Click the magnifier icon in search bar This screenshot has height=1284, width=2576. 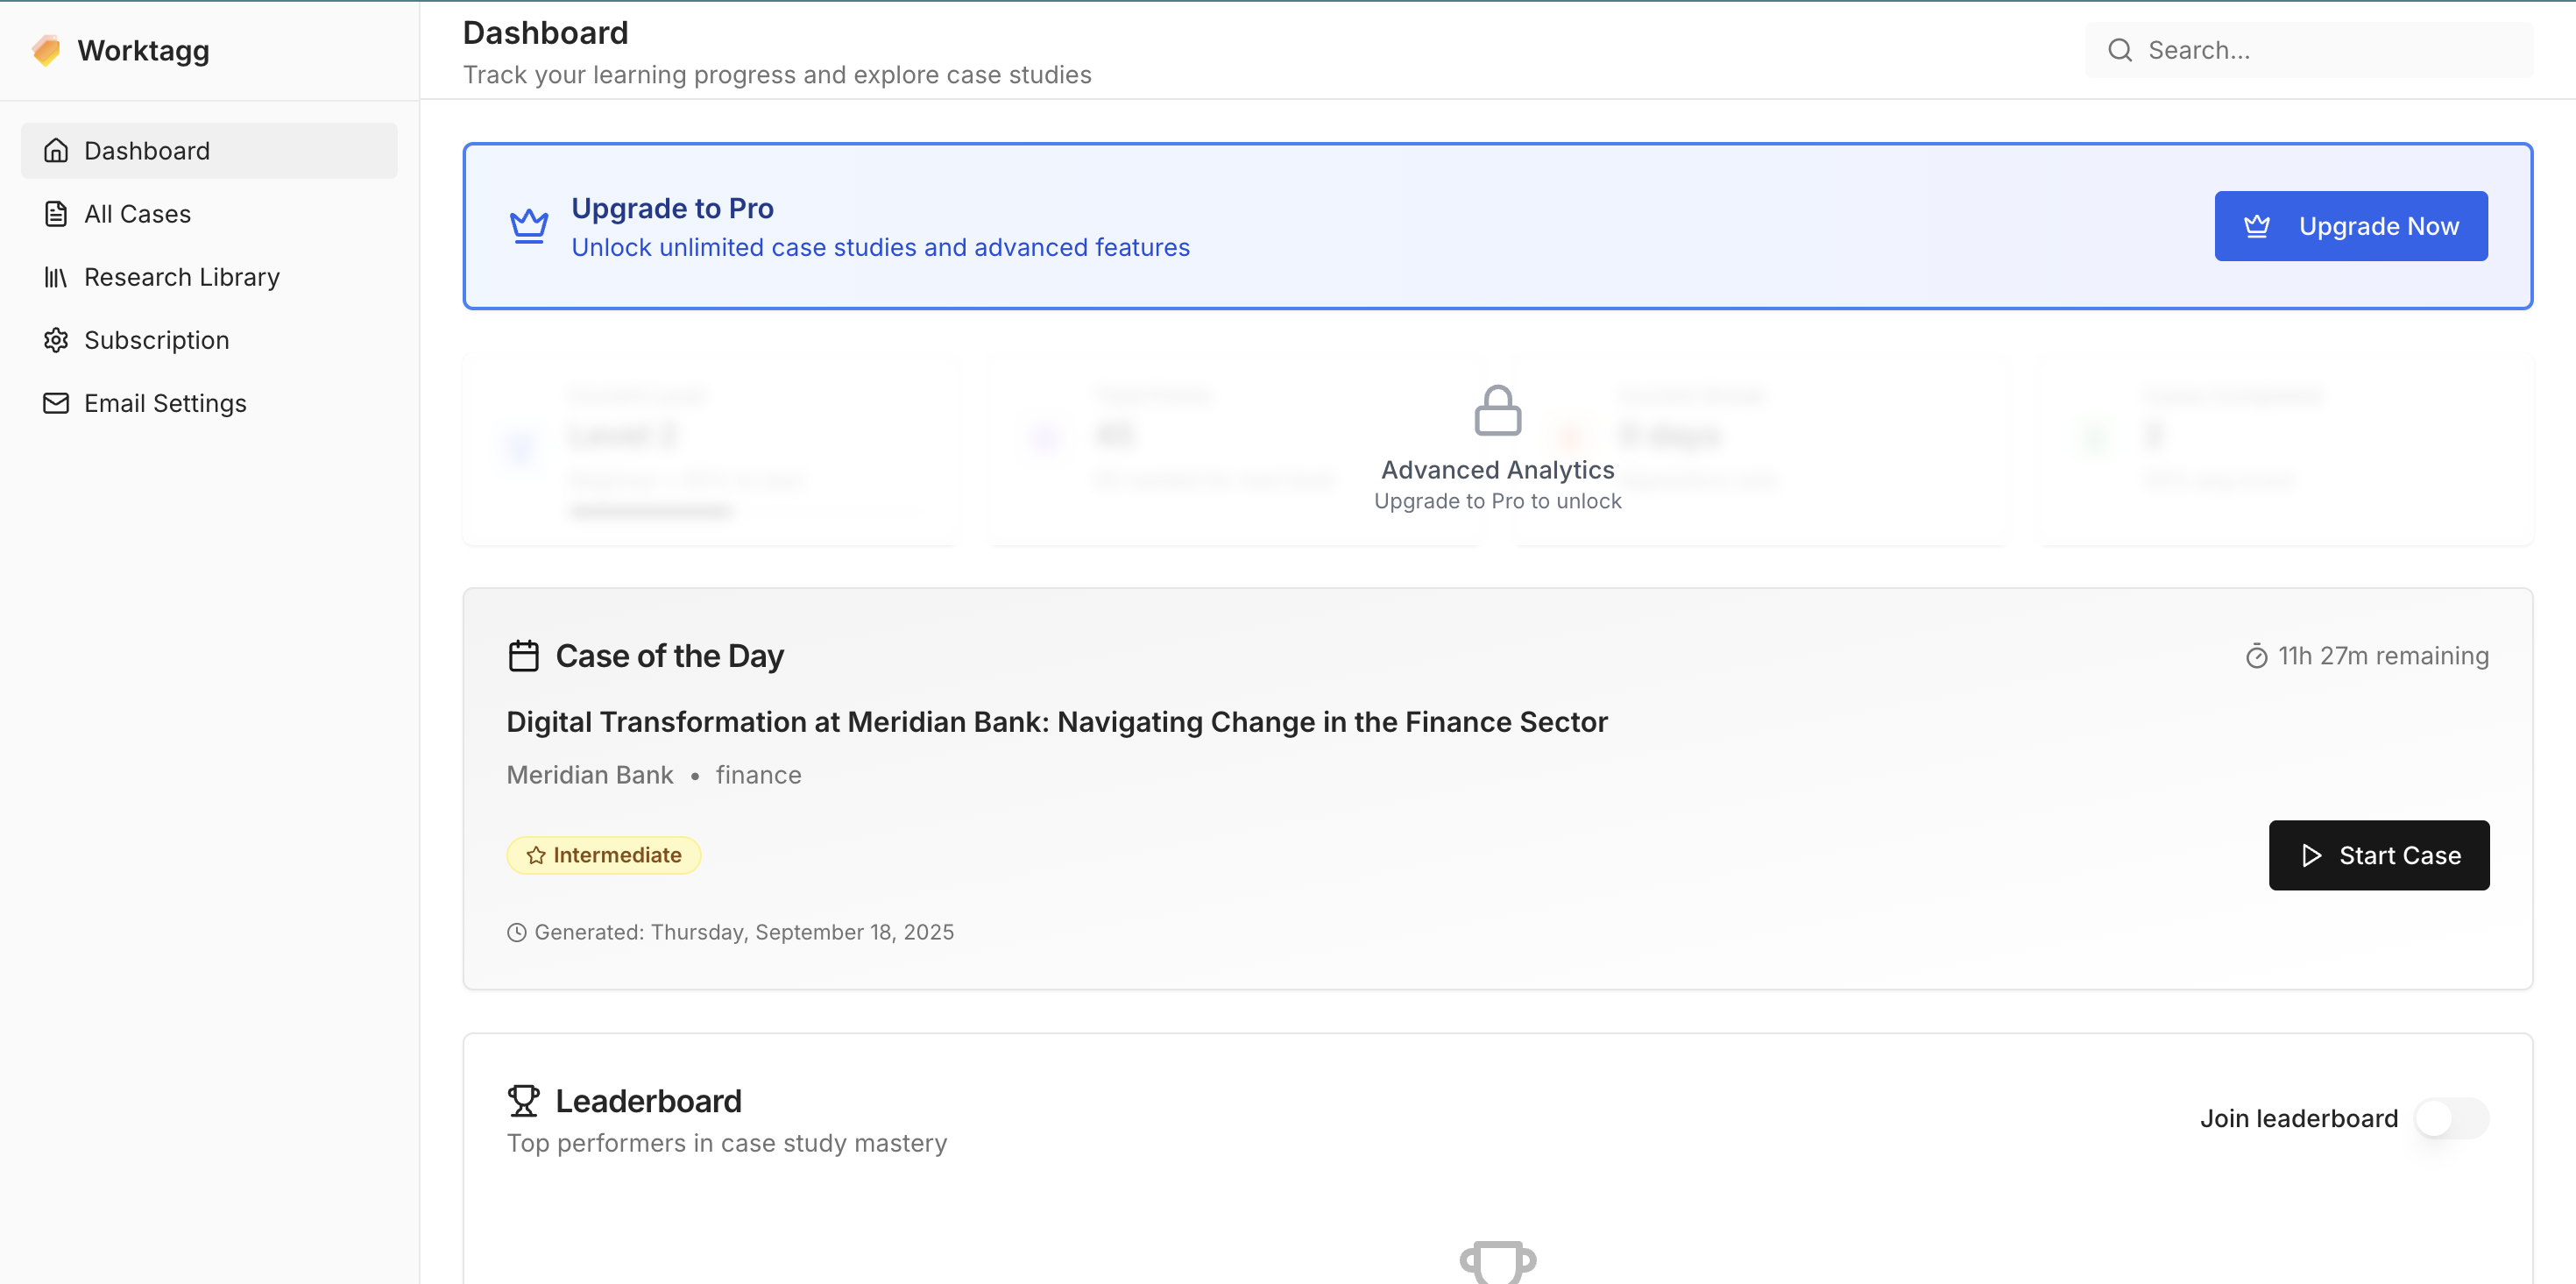pos(2119,50)
